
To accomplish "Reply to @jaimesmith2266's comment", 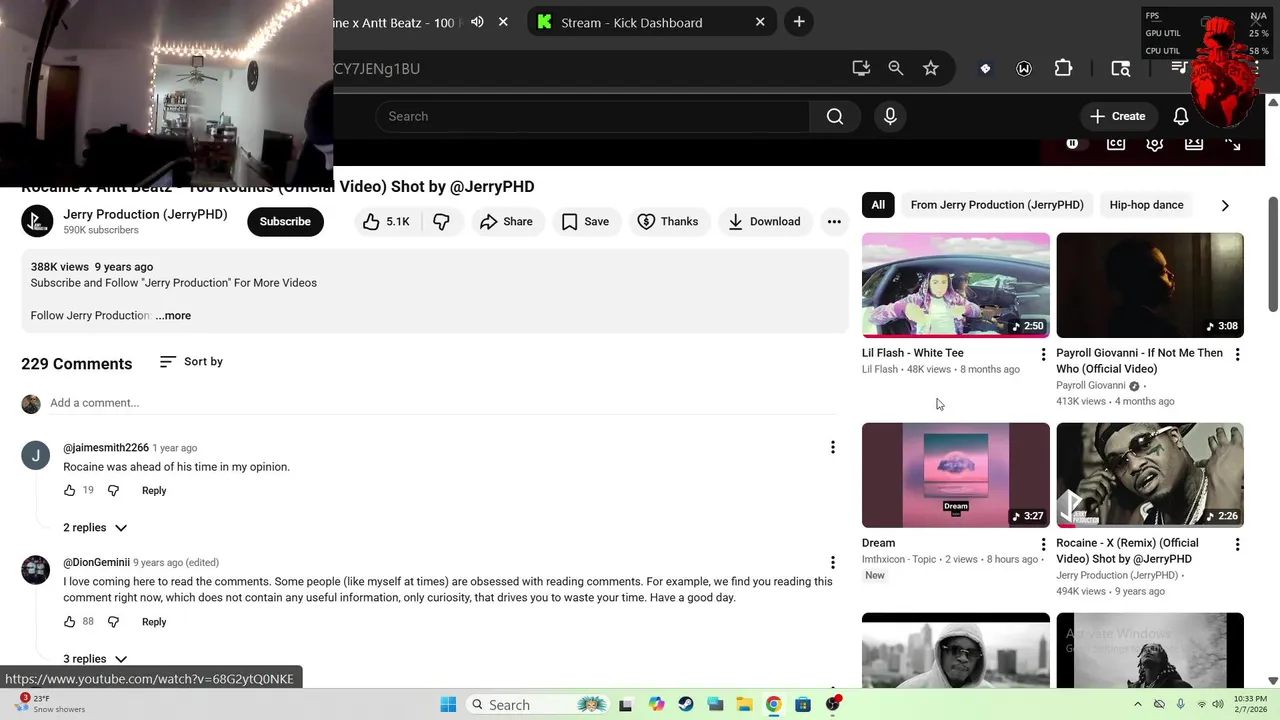I will 154,491.
